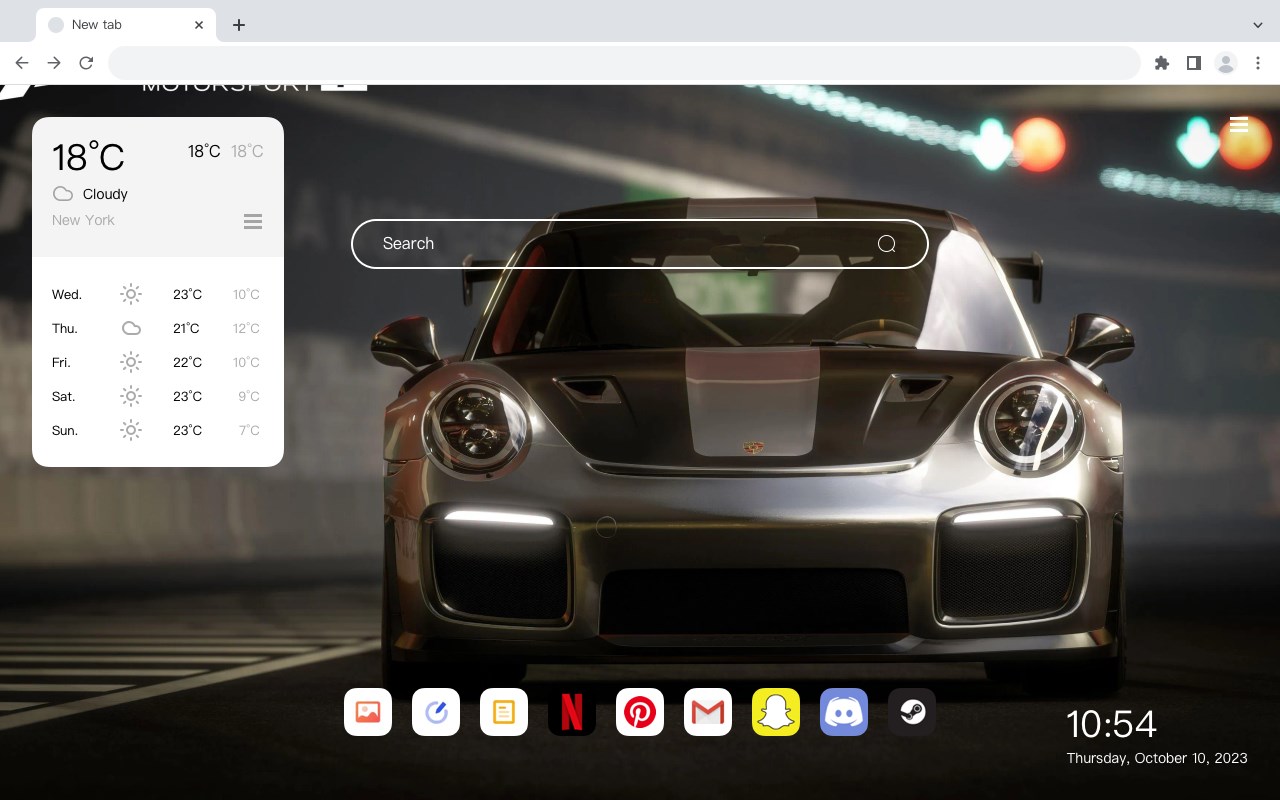Image resolution: width=1280 pixels, height=800 pixels.
Task: Select the "Fri." forecast day label
Action: coord(61,362)
